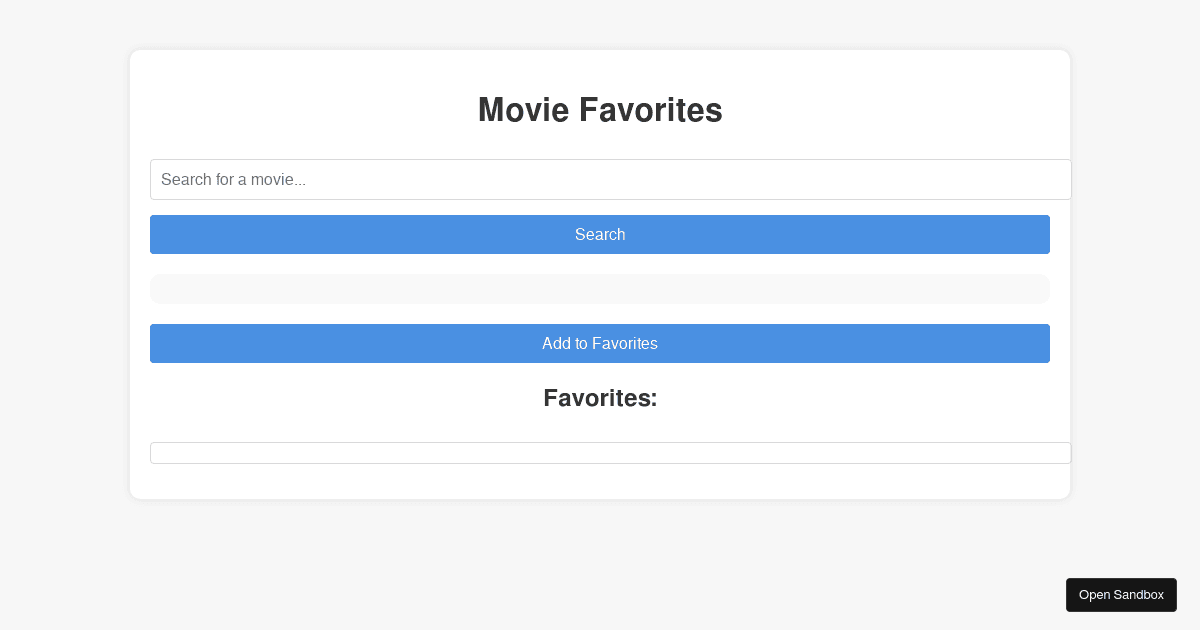Image resolution: width=1200 pixels, height=630 pixels.
Task: Select the list under the Favorites heading
Action: pyautogui.click(x=610, y=452)
